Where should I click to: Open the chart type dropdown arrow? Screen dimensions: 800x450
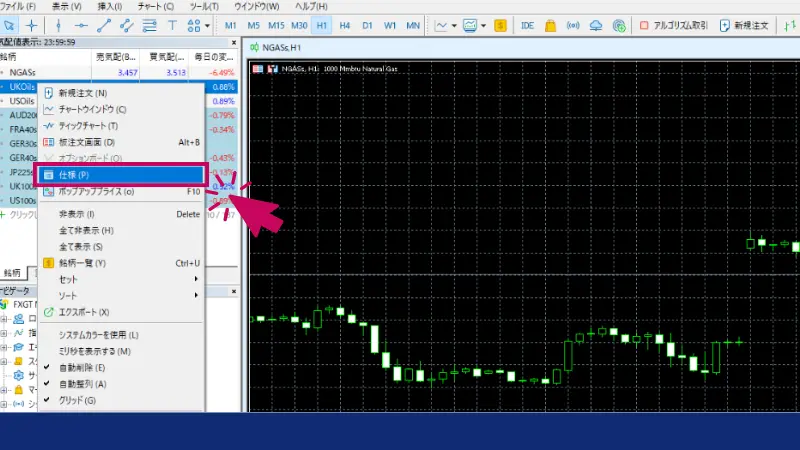point(455,25)
